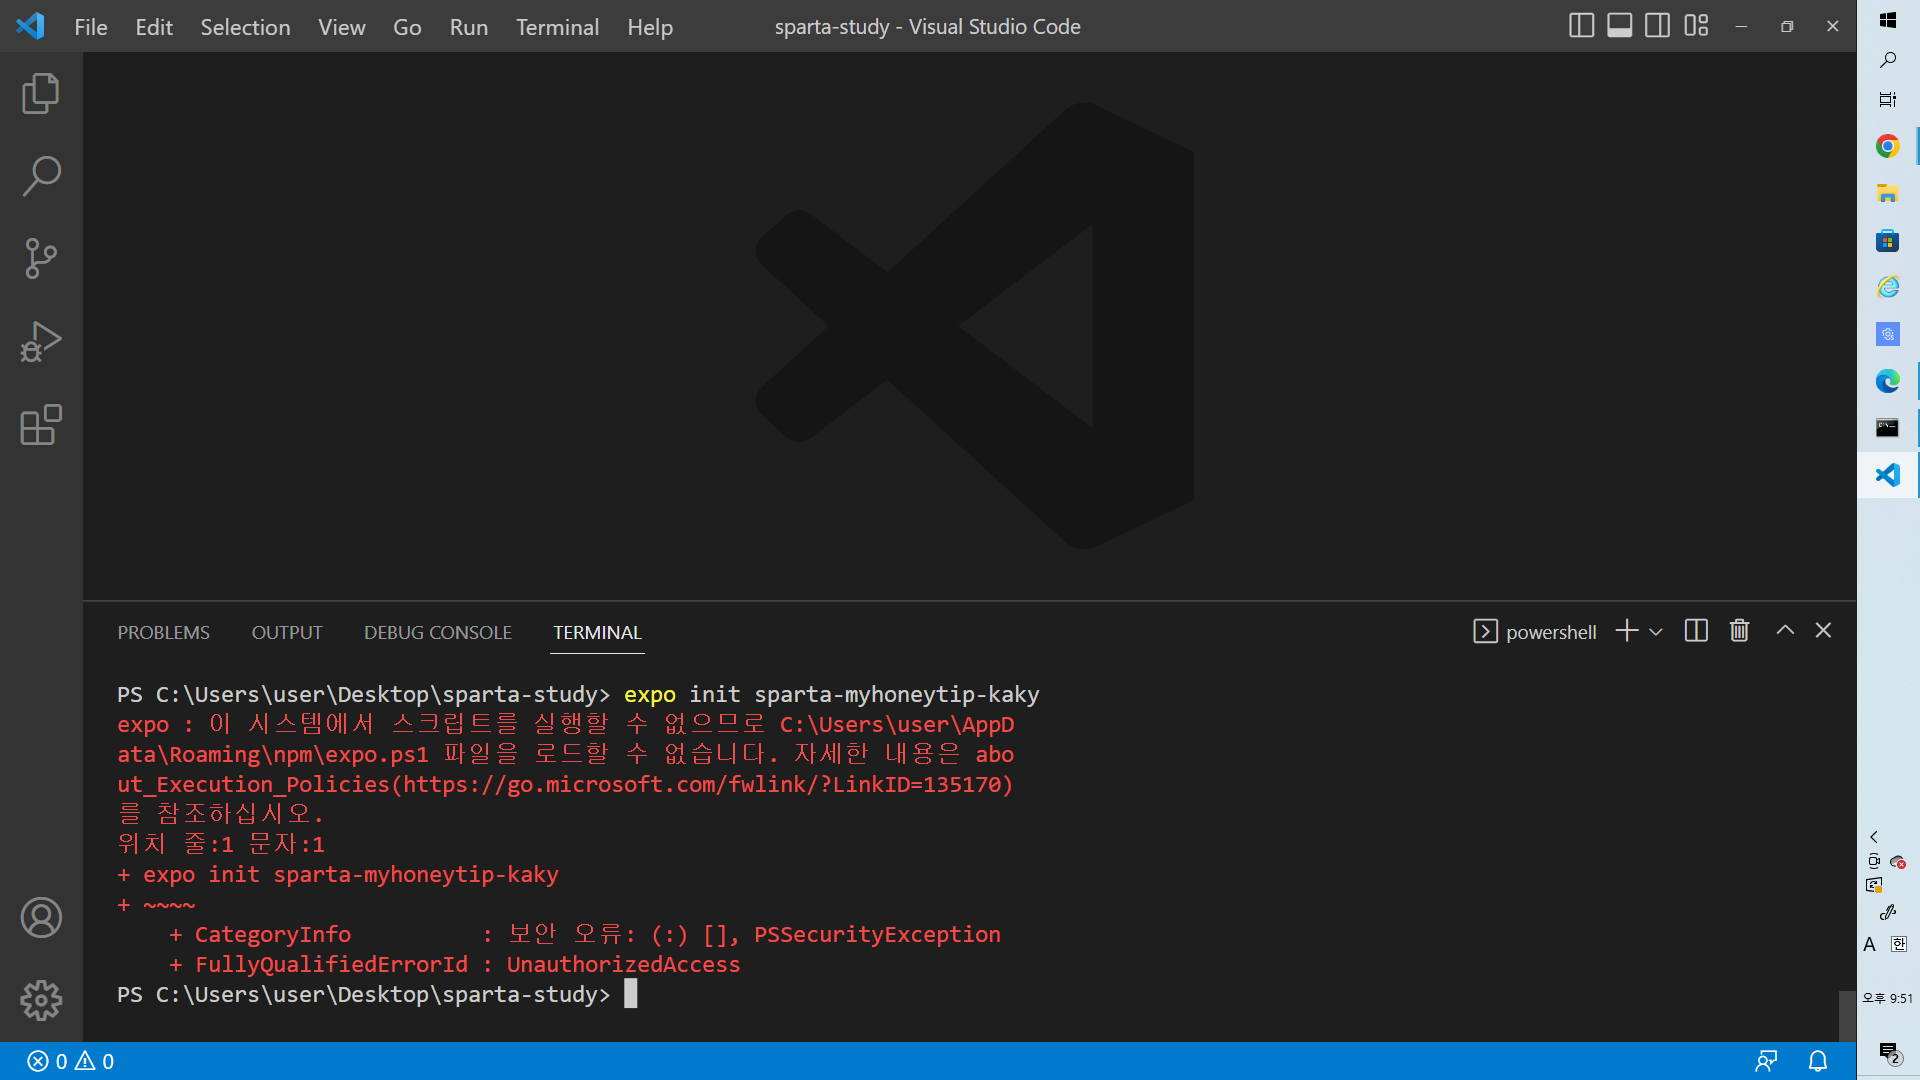
Task: Click the terminal vertical scrollbar
Action: tap(1847, 1016)
